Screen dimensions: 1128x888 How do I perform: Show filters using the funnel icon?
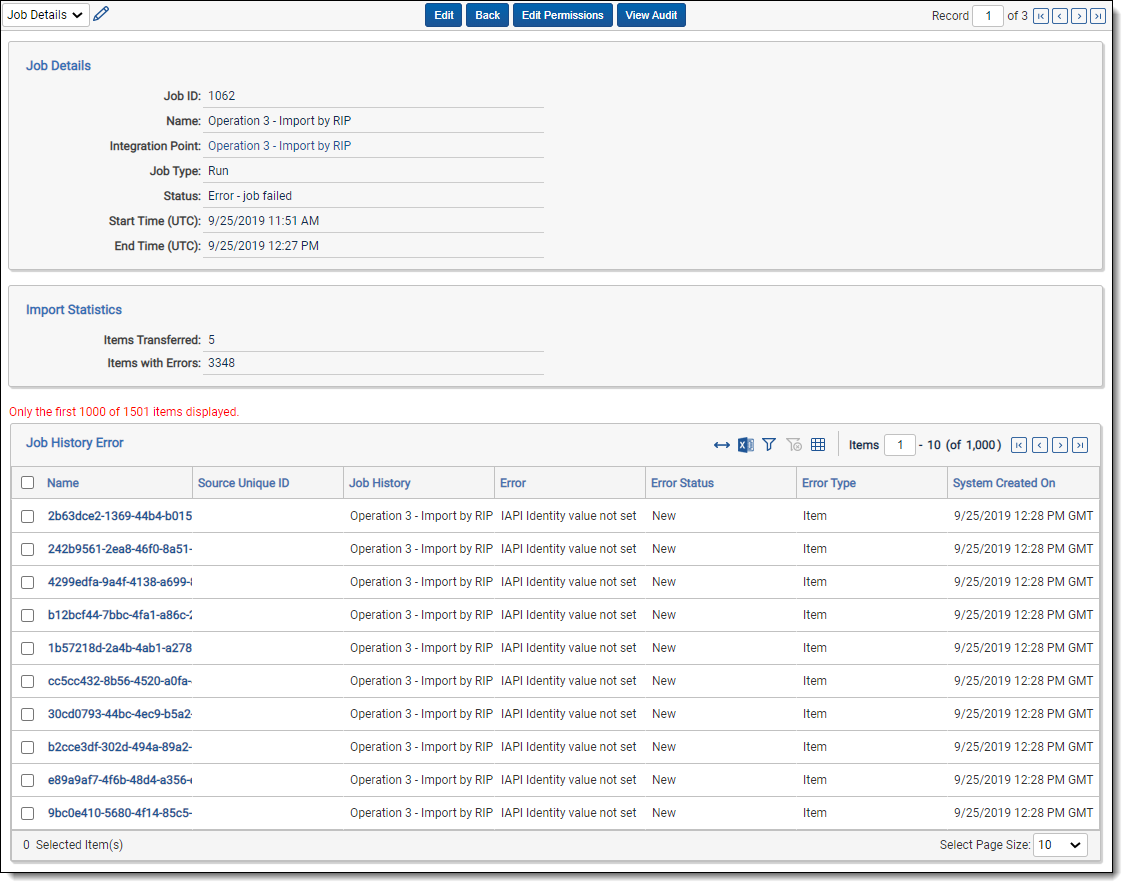[769, 445]
